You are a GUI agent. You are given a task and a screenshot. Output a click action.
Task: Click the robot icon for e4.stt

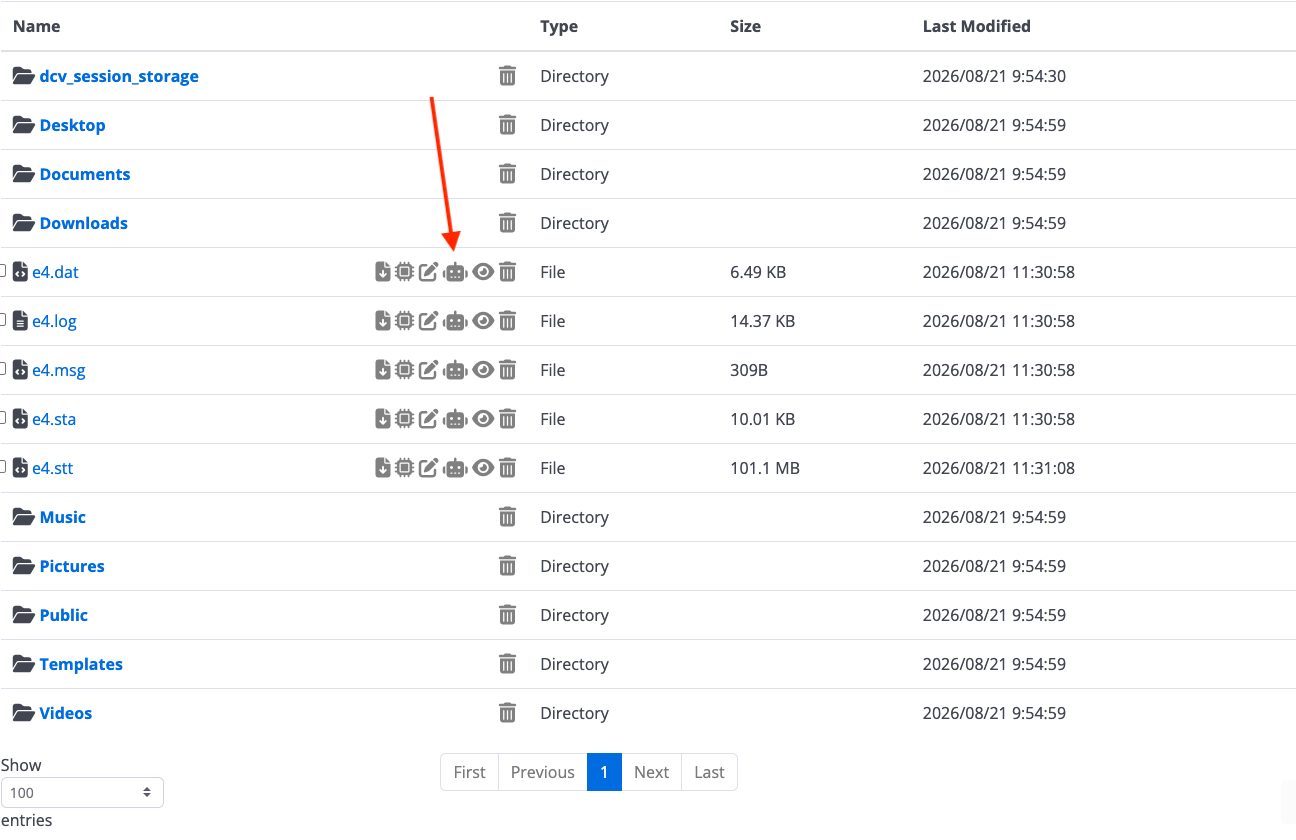click(455, 468)
